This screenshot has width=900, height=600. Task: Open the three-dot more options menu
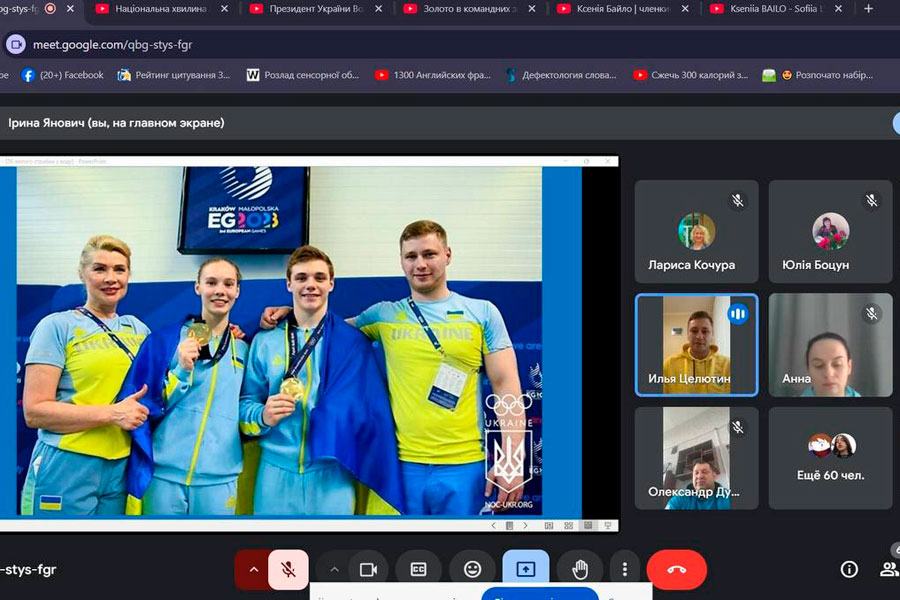point(625,569)
